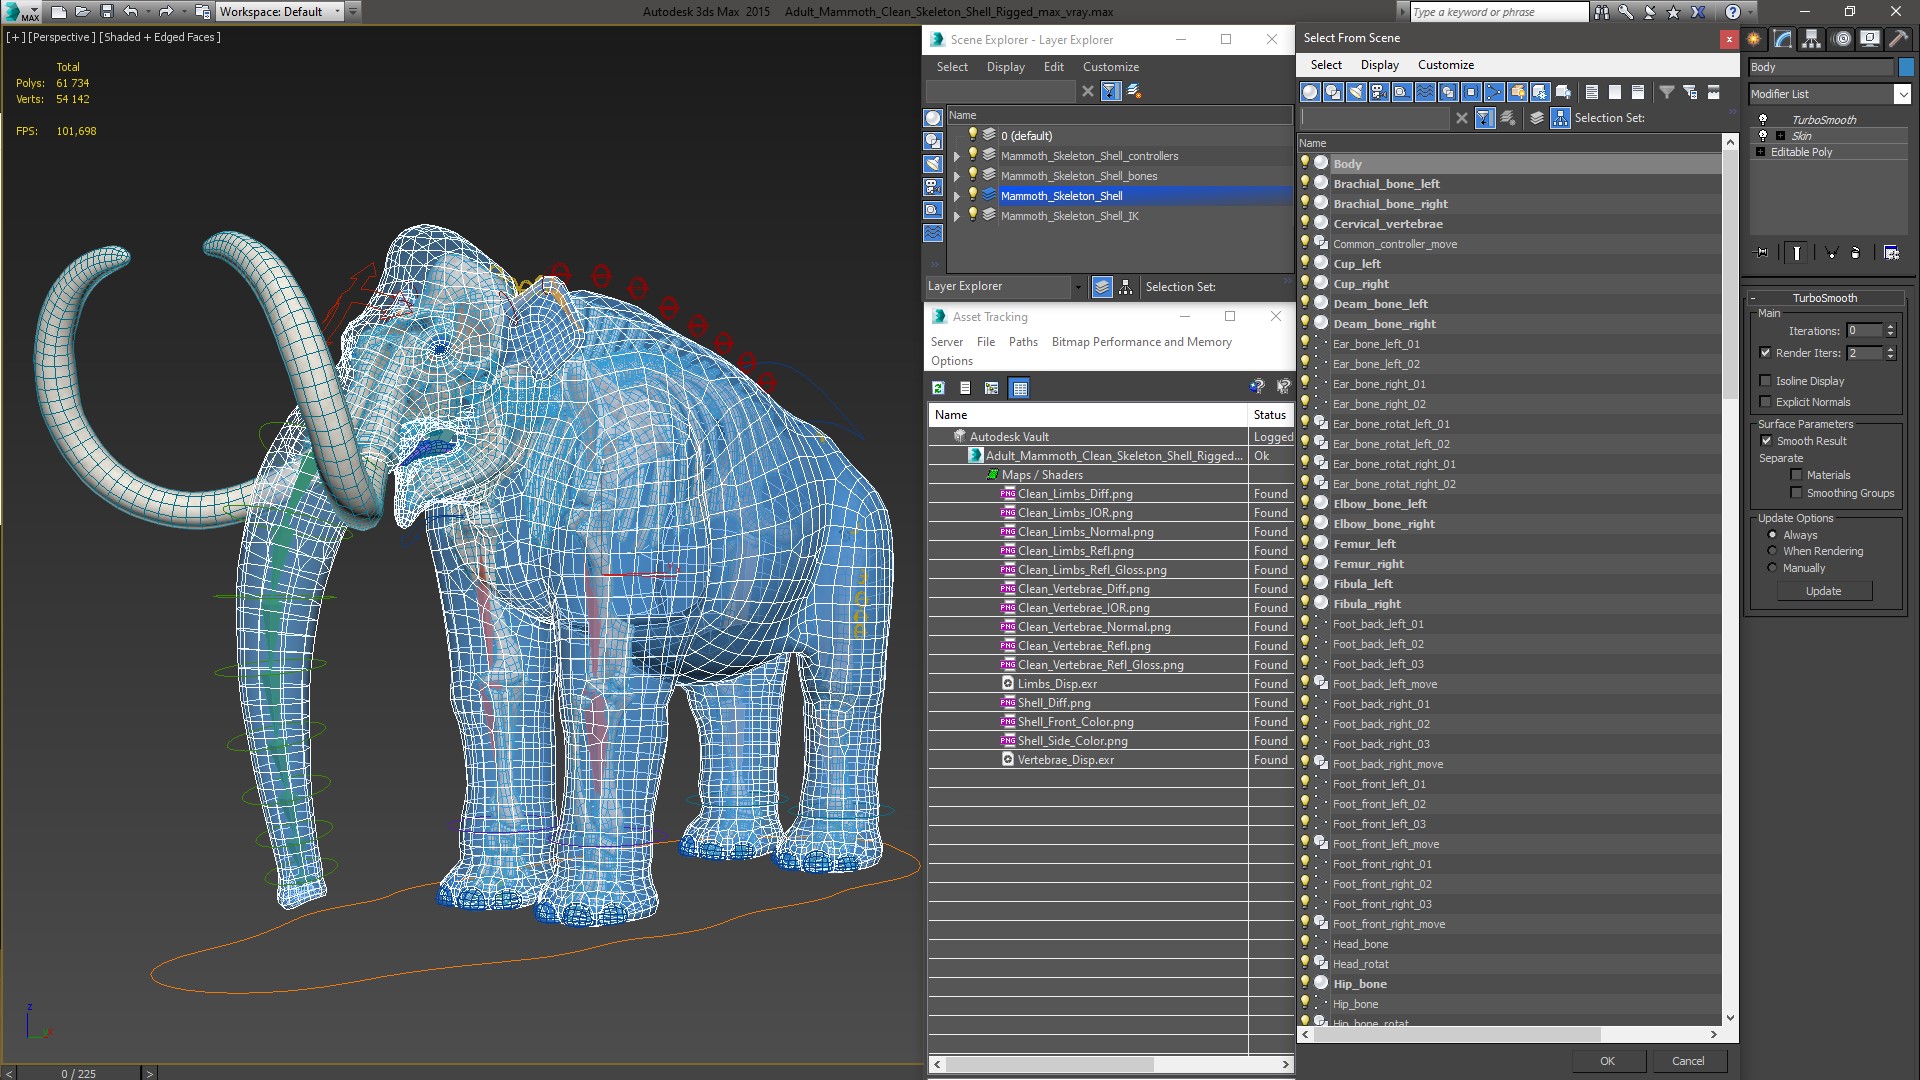Click Refresh icon in Asset Tracking
This screenshot has height=1080, width=1920.
pos(938,388)
